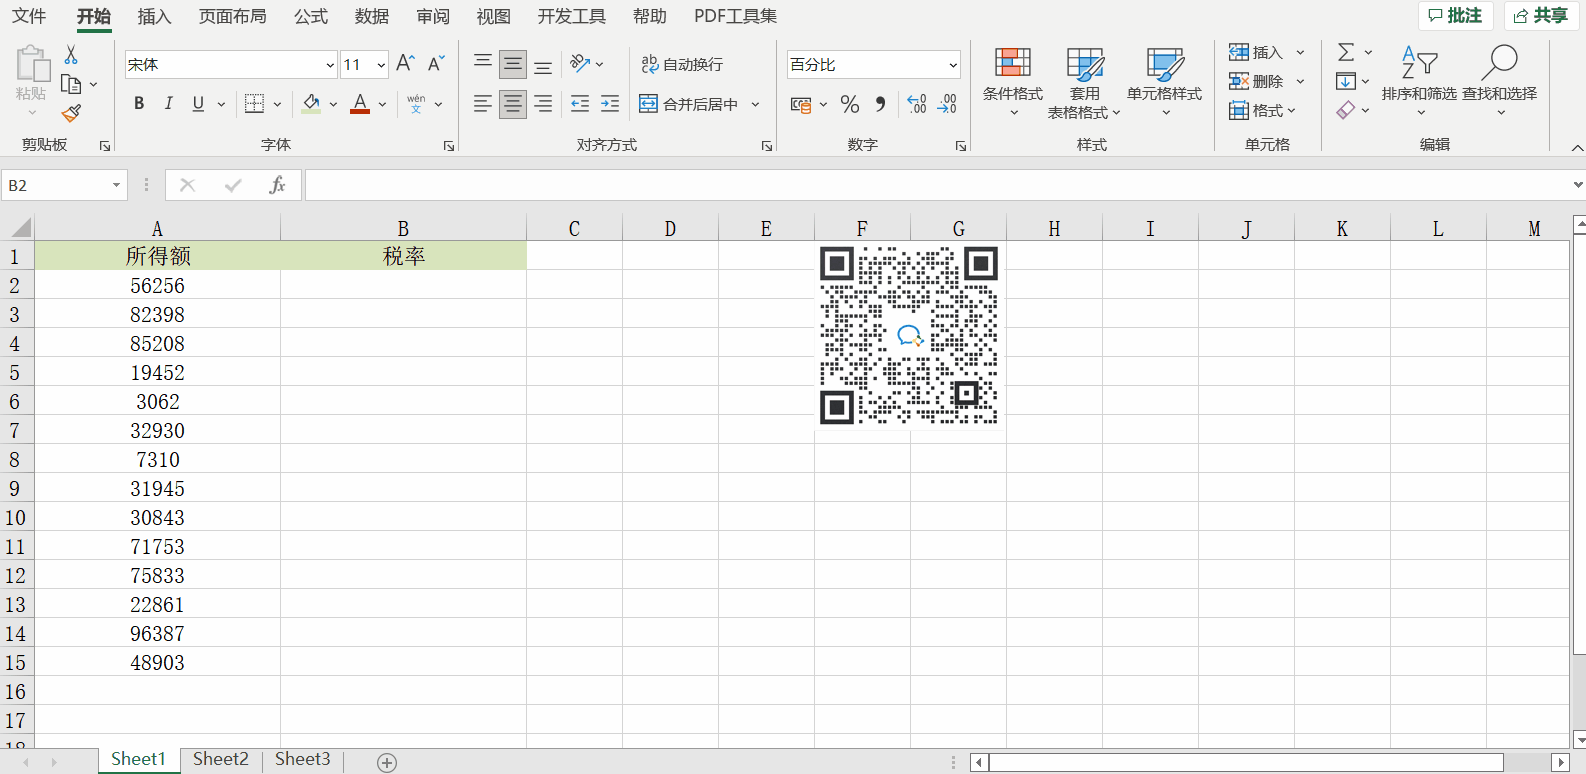Apply comma style number format
This screenshot has height=774, width=1586.
[x=880, y=104]
